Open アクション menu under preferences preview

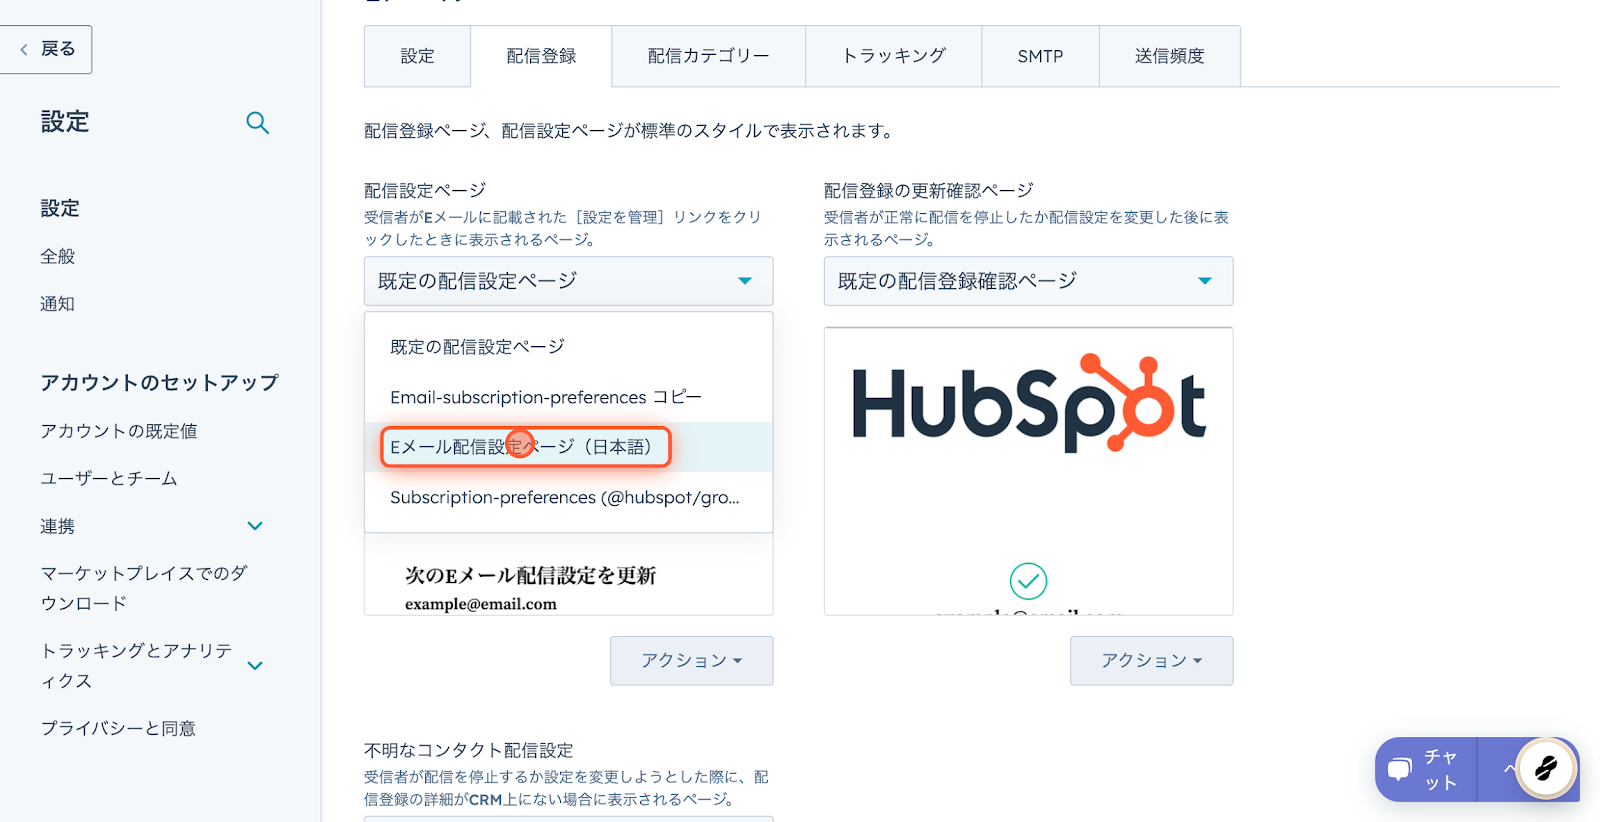click(x=691, y=661)
